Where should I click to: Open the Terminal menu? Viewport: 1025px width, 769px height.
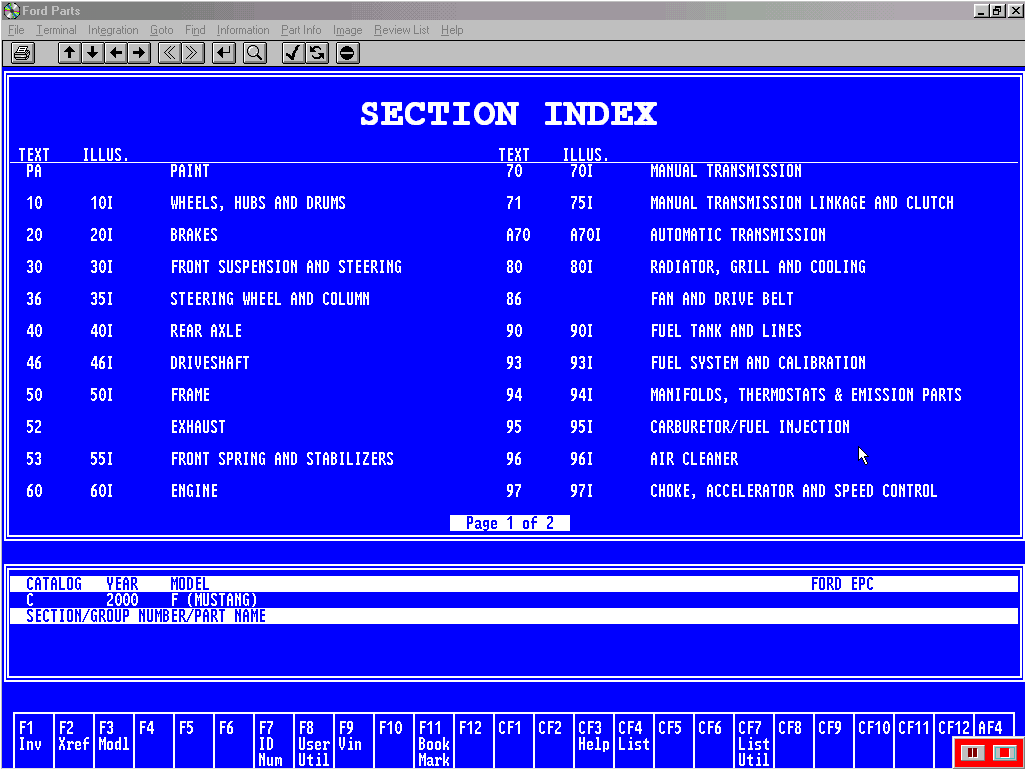[56, 30]
